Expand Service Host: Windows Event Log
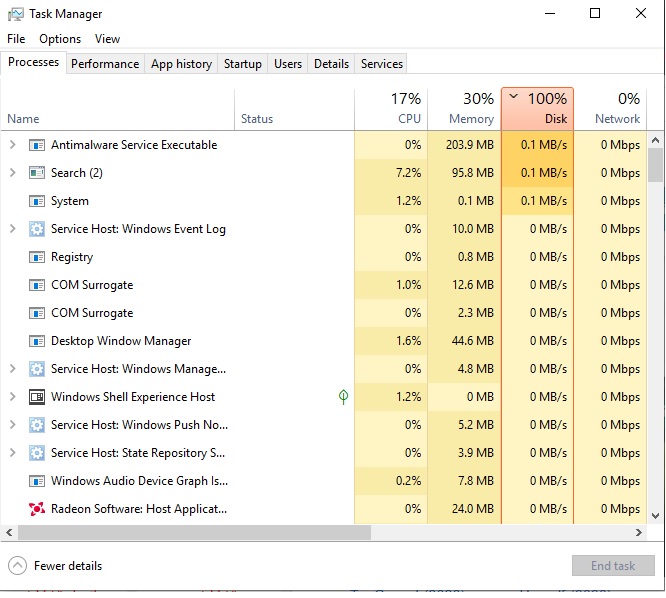The height and width of the screenshot is (598, 666). (13, 229)
